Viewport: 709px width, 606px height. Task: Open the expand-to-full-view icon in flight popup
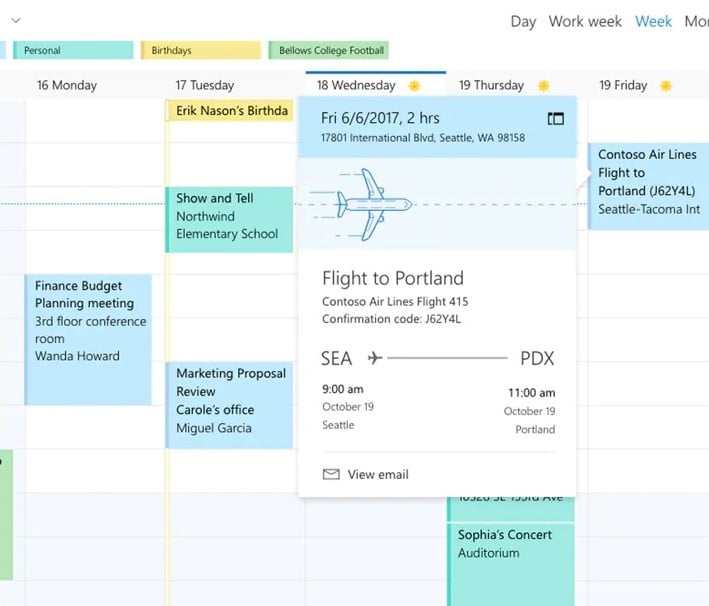[x=555, y=119]
